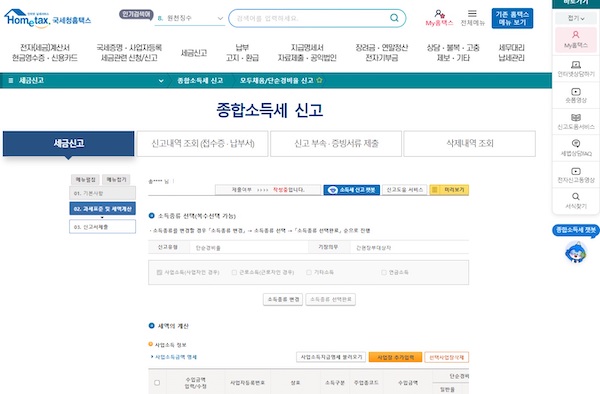Image resolution: width=600 pixels, height=394 pixels.
Task: Click the 소득세 신고 챗봇 button
Action: point(352,190)
